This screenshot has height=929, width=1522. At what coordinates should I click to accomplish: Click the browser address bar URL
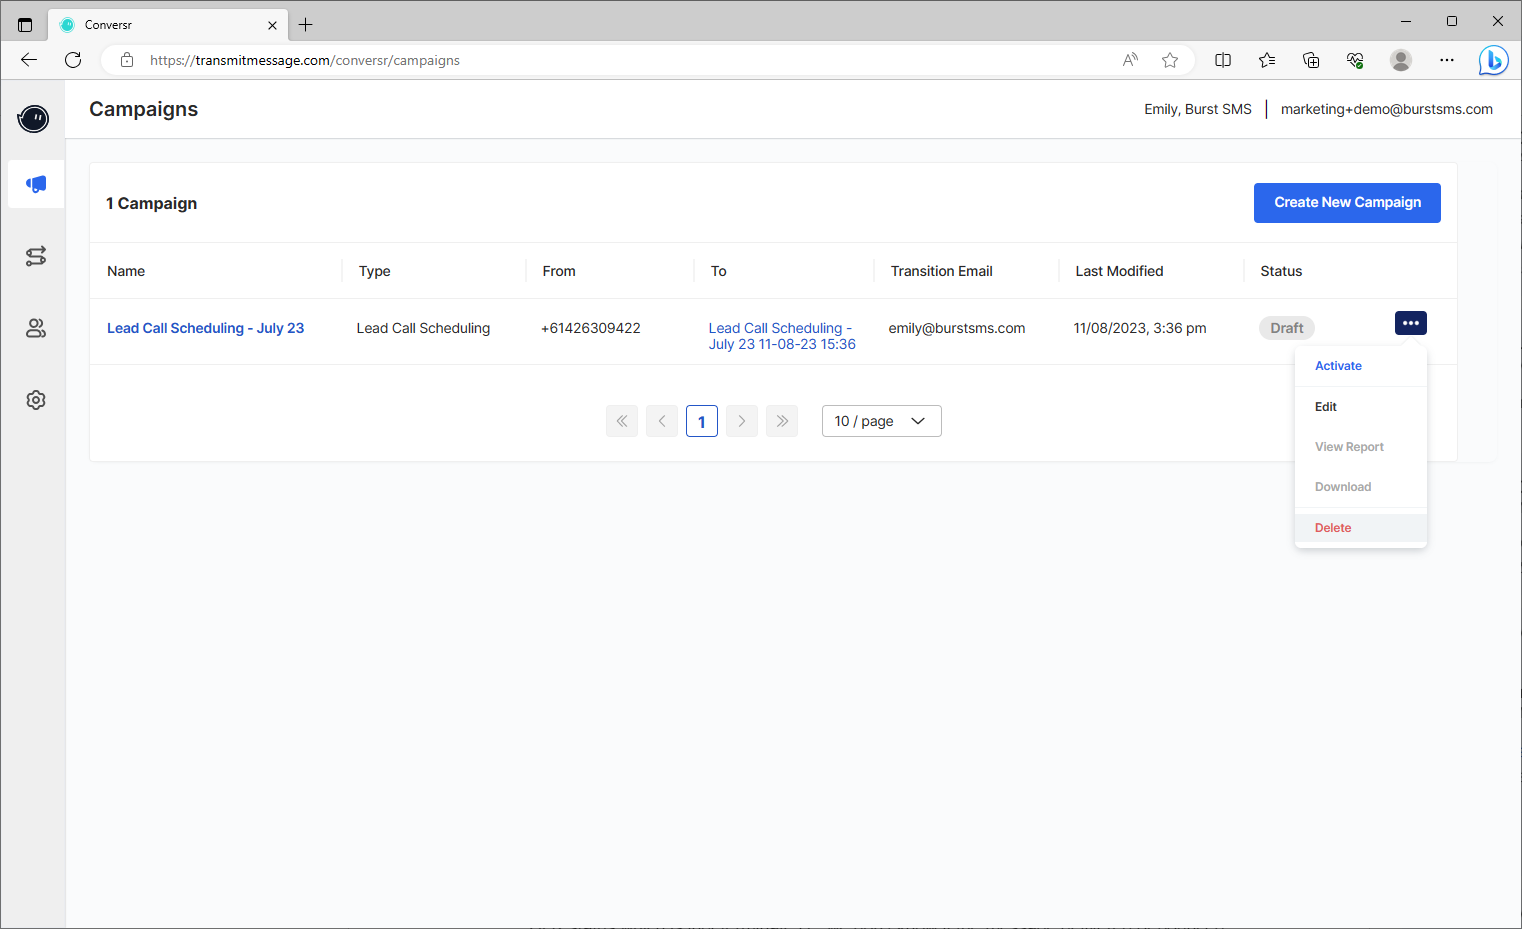pos(305,60)
